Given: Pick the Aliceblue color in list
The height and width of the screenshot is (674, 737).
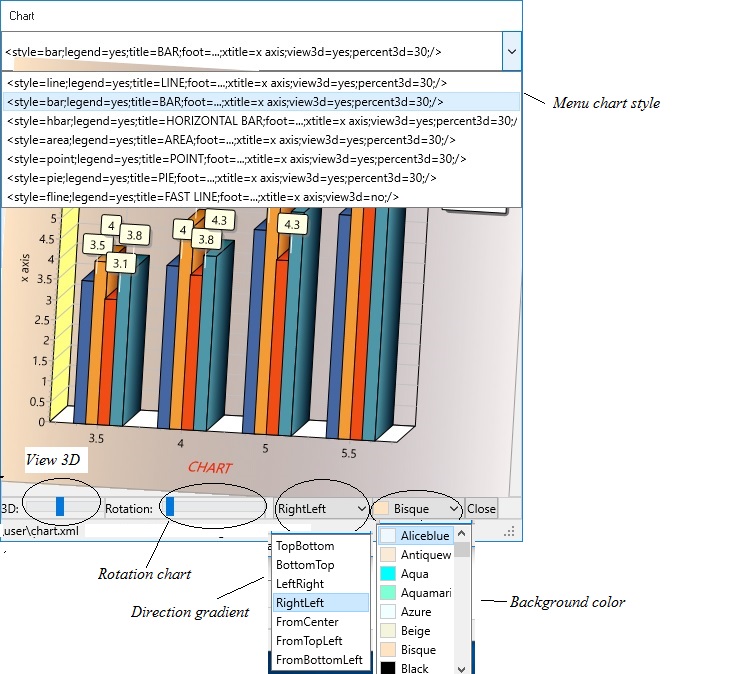Looking at the screenshot, I should click(424, 536).
